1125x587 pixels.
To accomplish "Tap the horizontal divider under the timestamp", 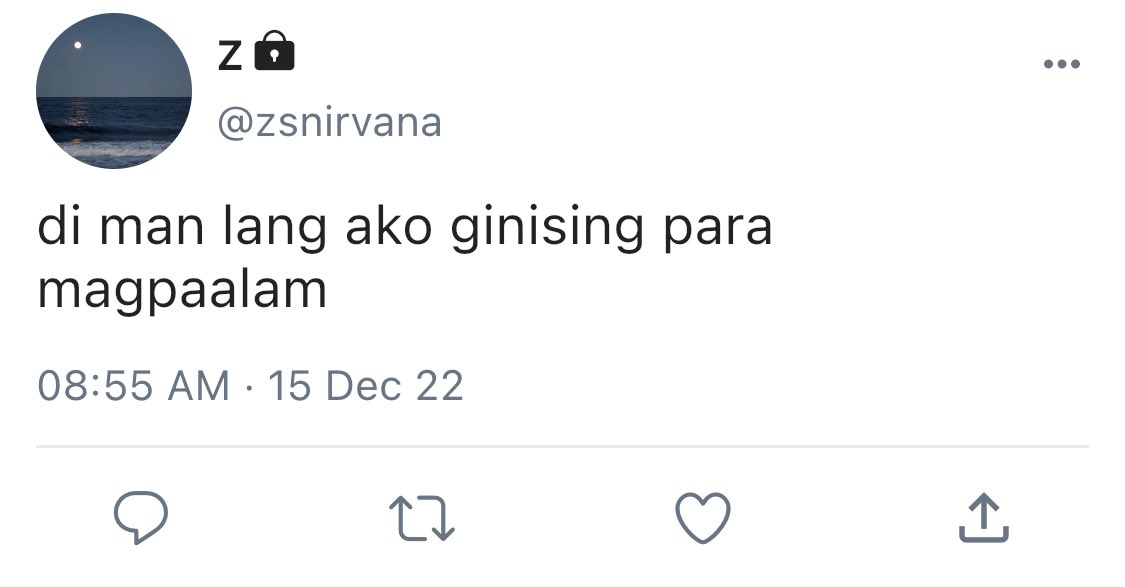I will click(x=562, y=446).
